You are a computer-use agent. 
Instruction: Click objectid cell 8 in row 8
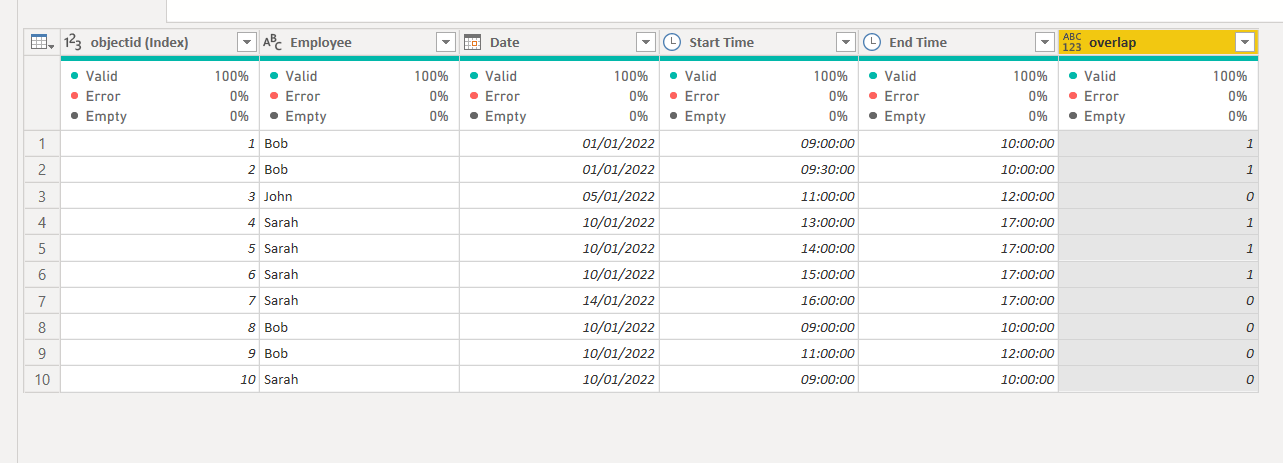click(x=160, y=327)
